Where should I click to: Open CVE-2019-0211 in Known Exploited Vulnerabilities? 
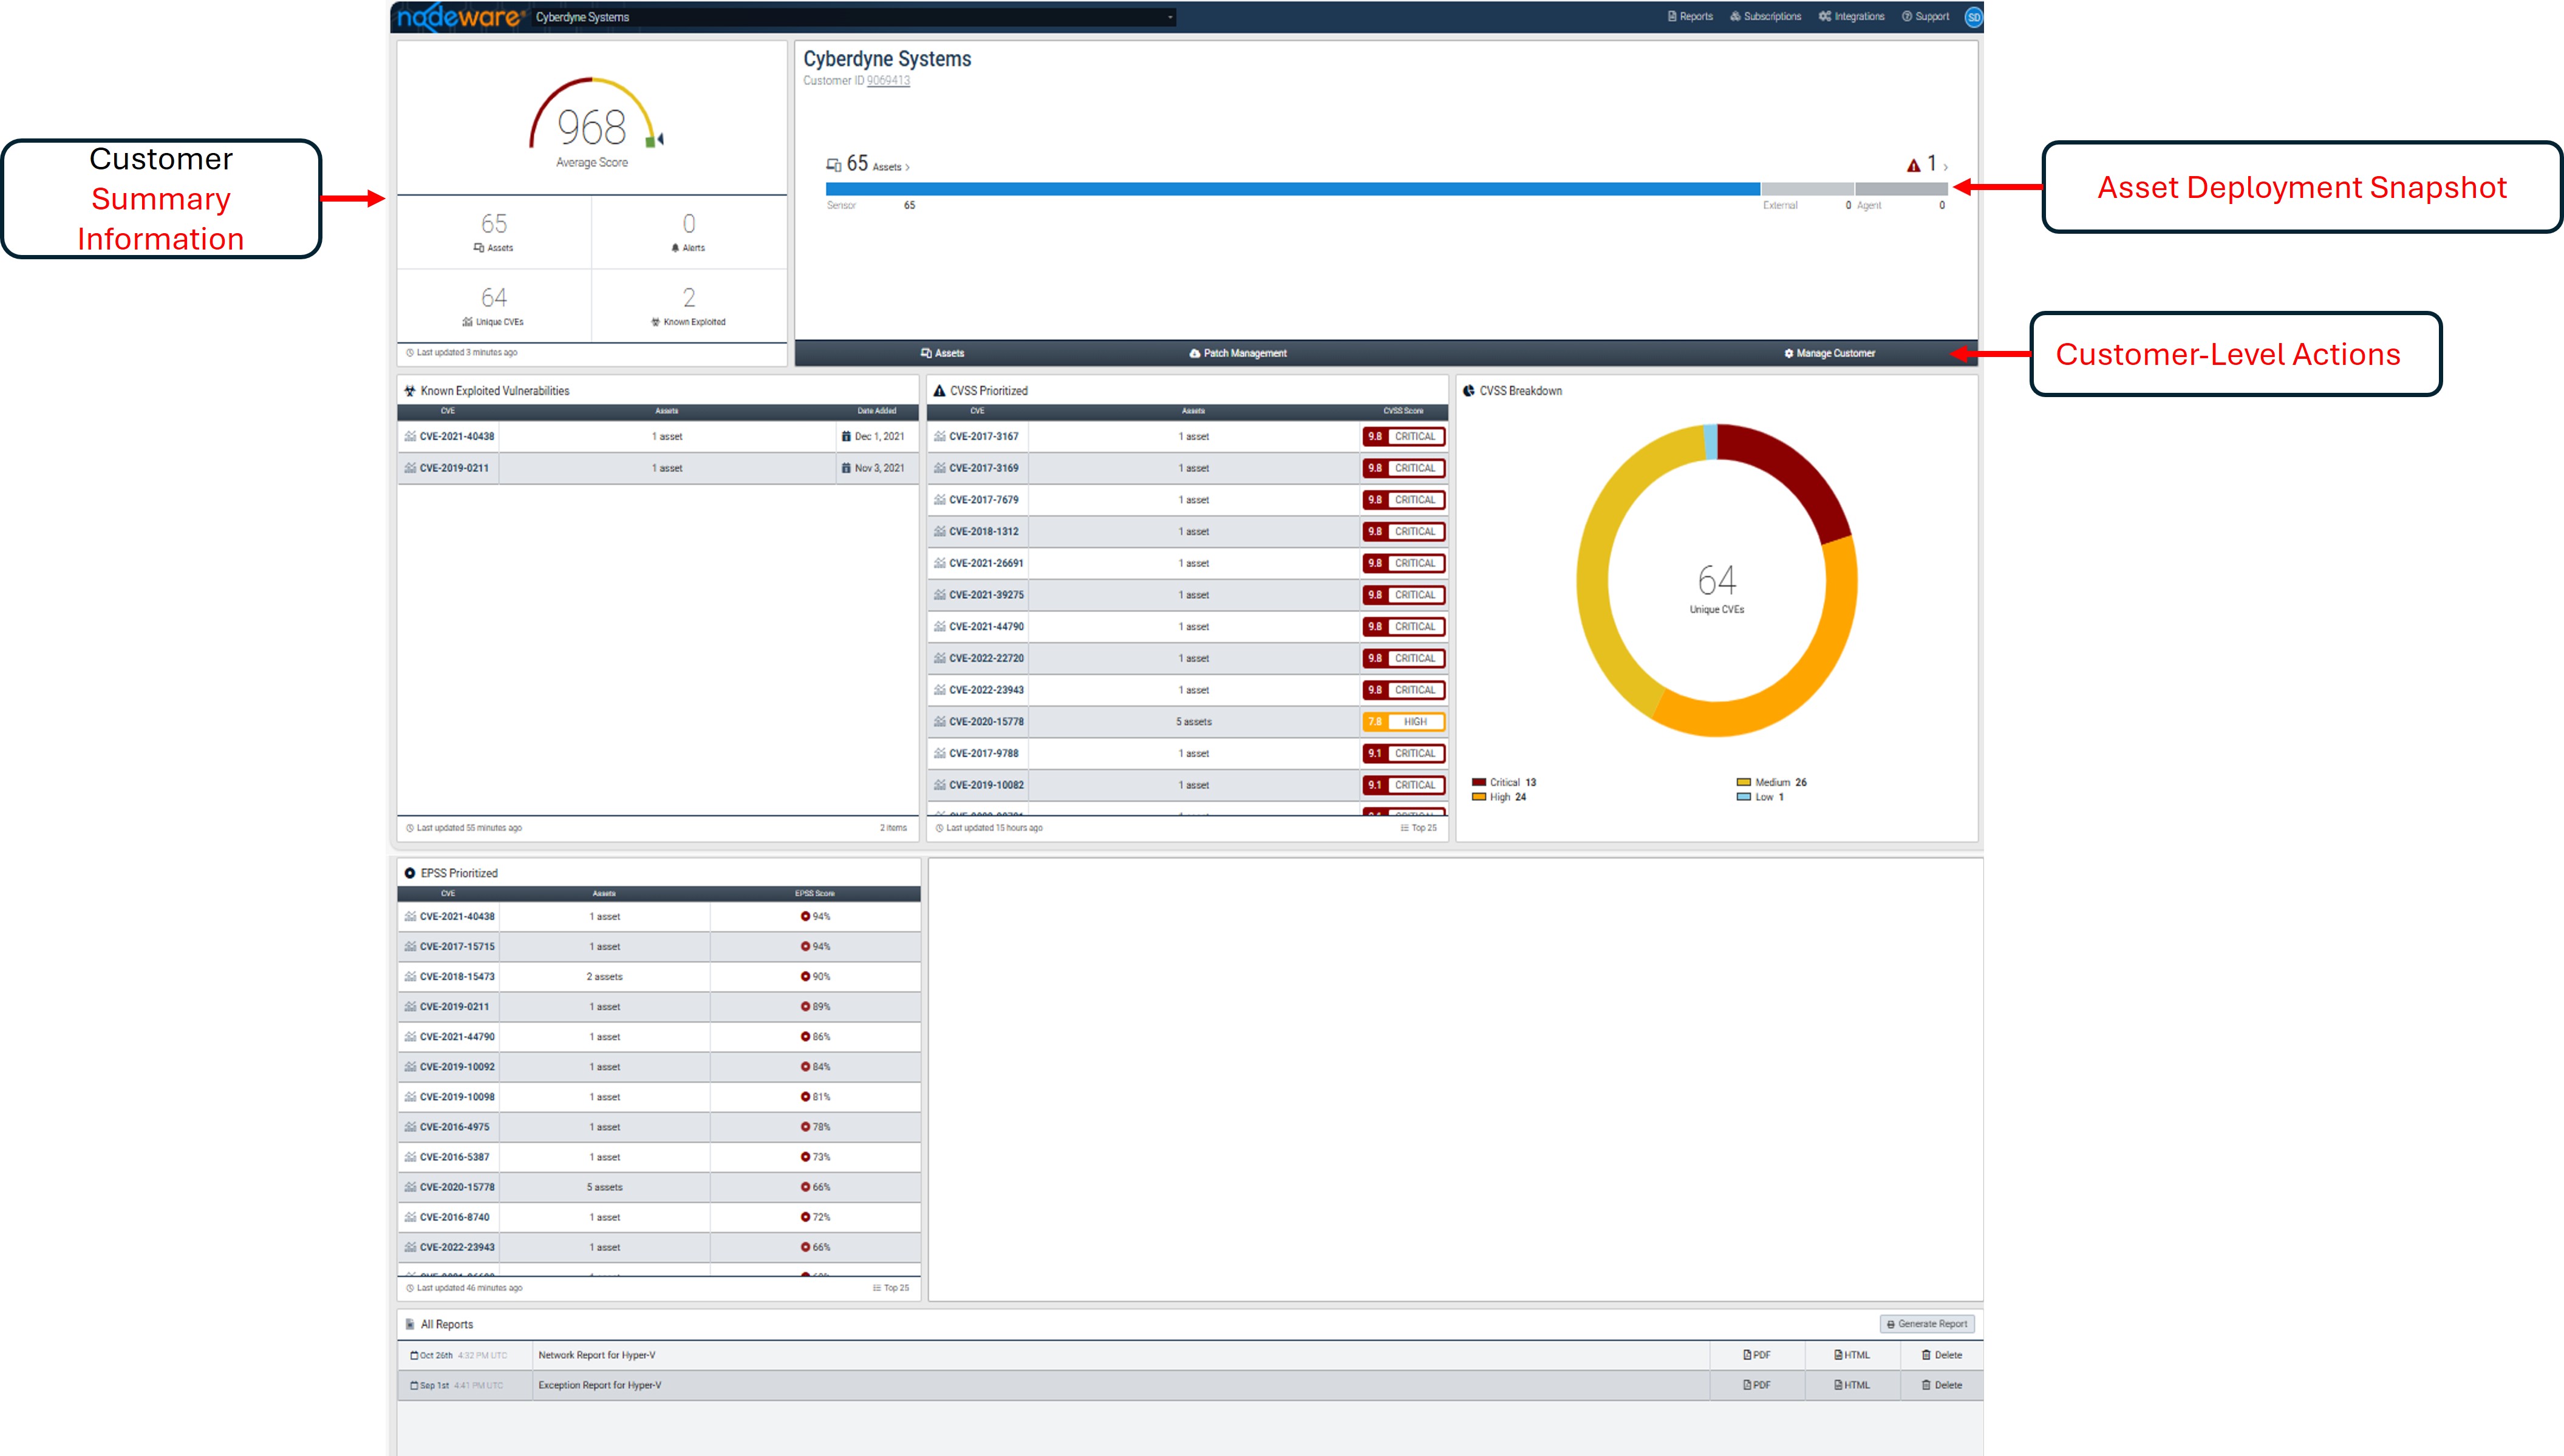click(454, 468)
